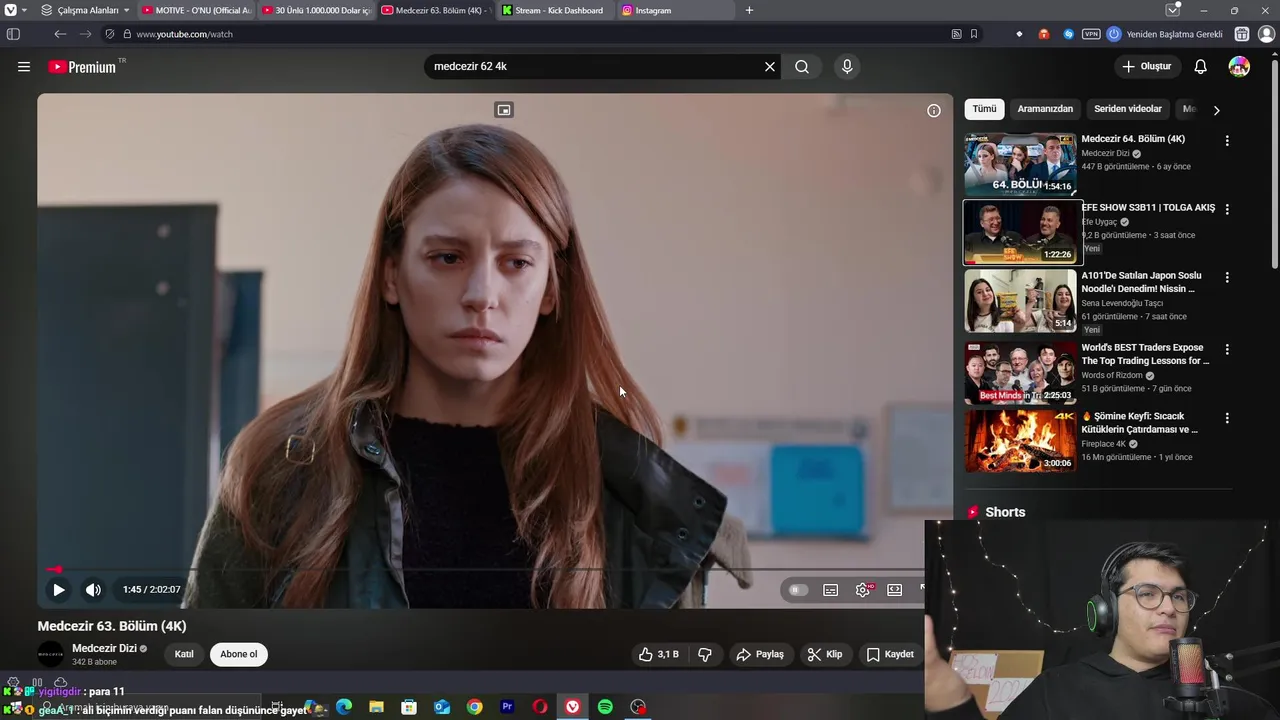
Task: Select the Seriden videolar chip
Action: [1128, 109]
